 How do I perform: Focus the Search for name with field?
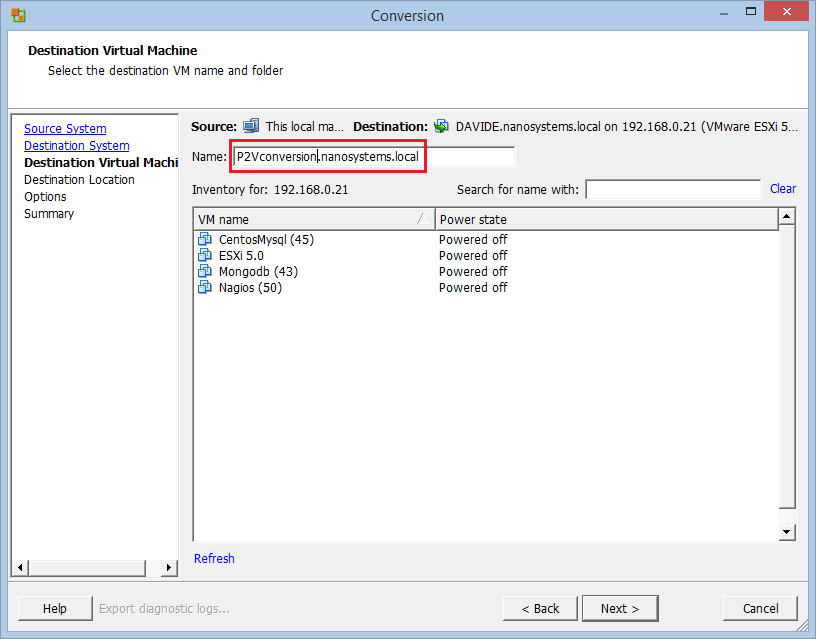tap(673, 189)
